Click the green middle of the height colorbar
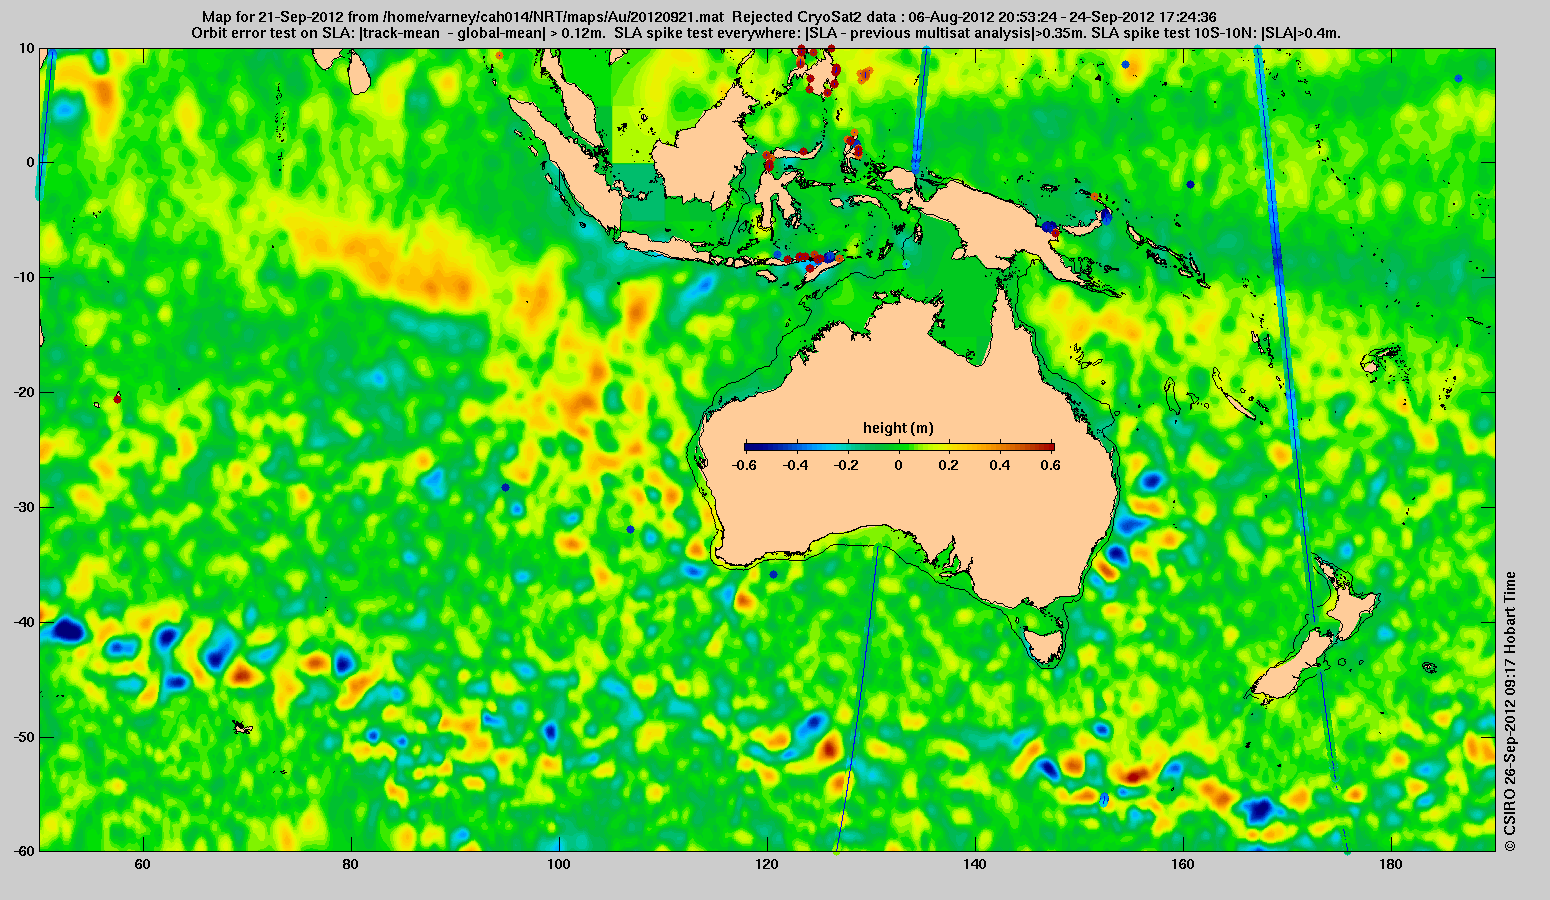Image resolution: width=1550 pixels, height=900 pixels. pos(899,447)
